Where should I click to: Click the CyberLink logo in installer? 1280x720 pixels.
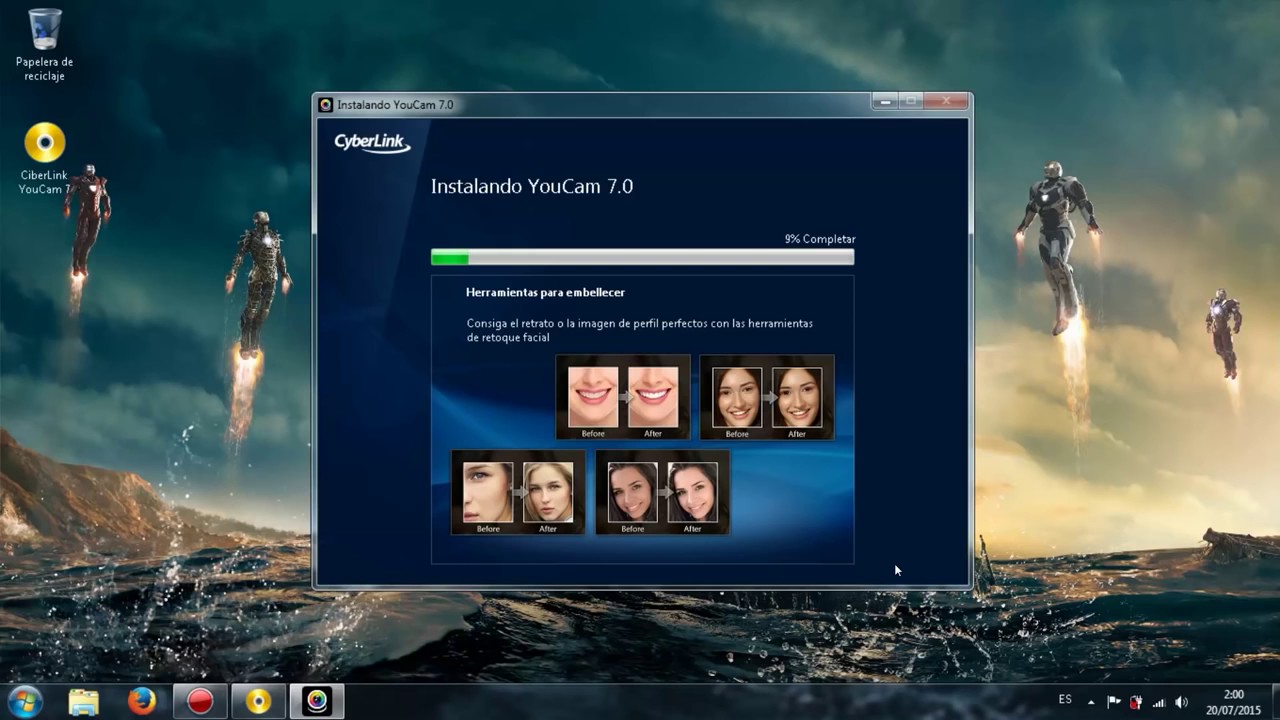point(372,142)
